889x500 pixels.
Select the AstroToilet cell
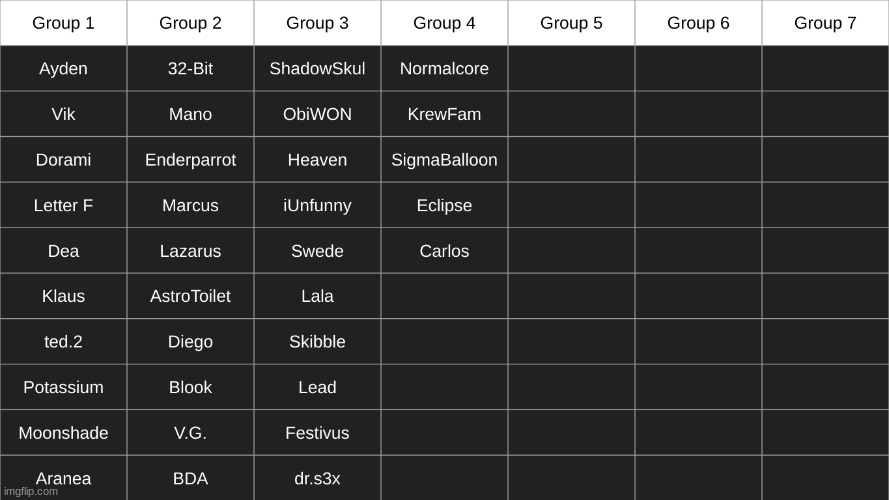click(x=190, y=296)
